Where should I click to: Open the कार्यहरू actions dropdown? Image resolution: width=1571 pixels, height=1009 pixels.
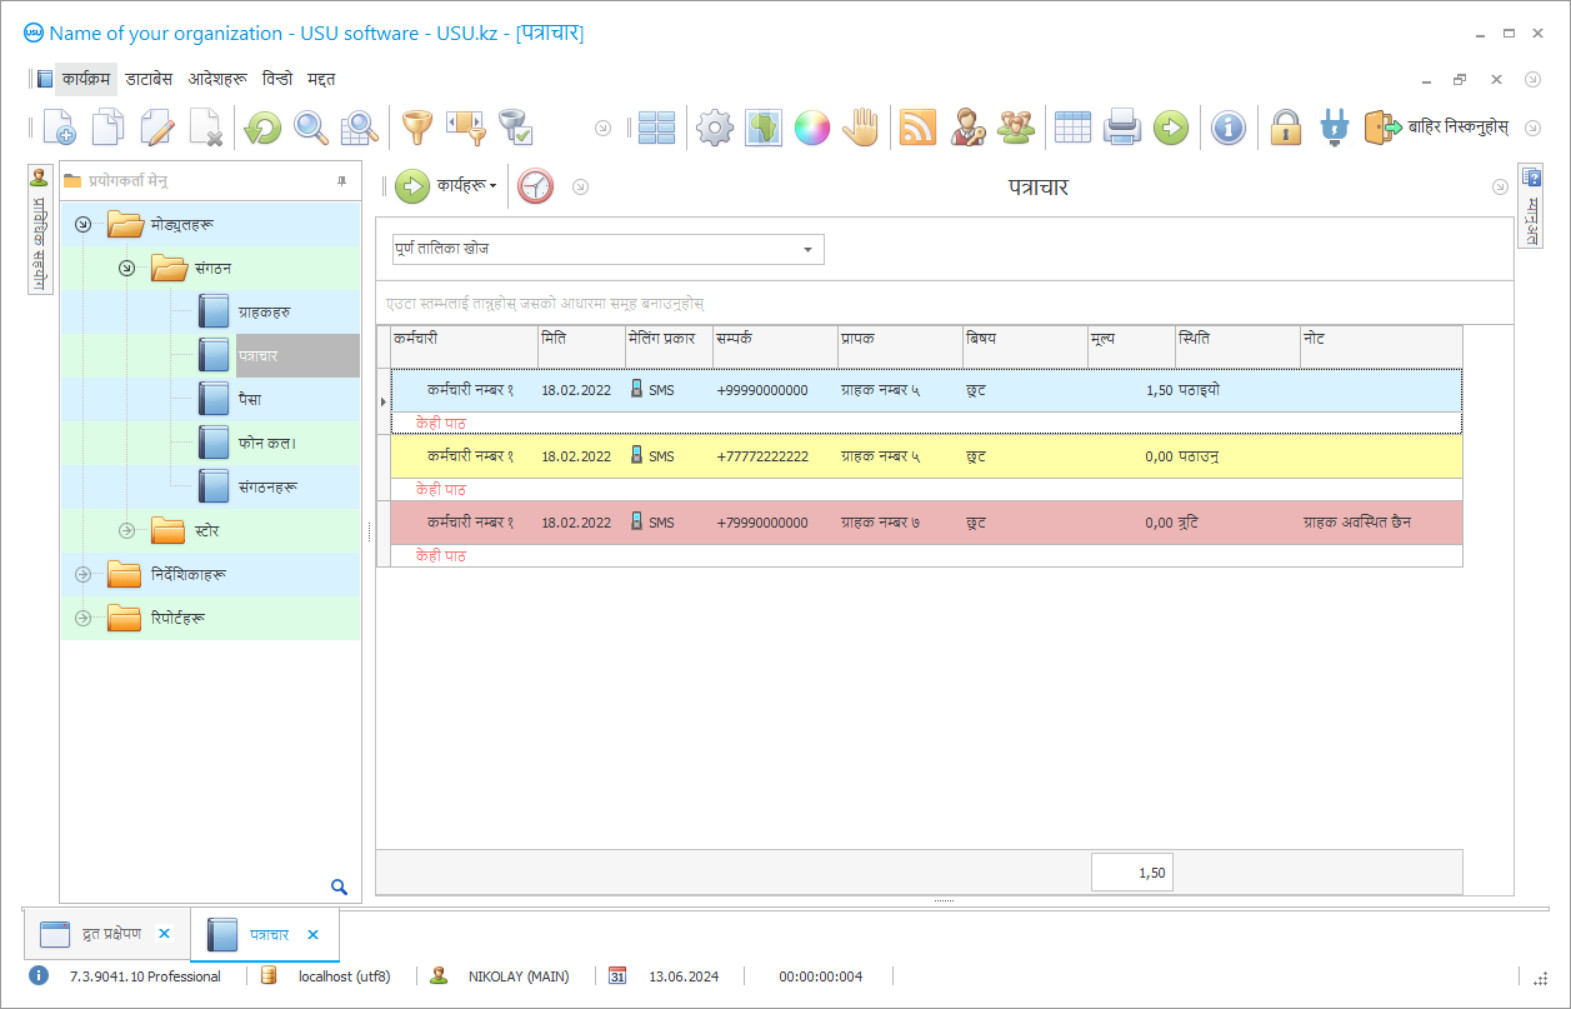446,186
